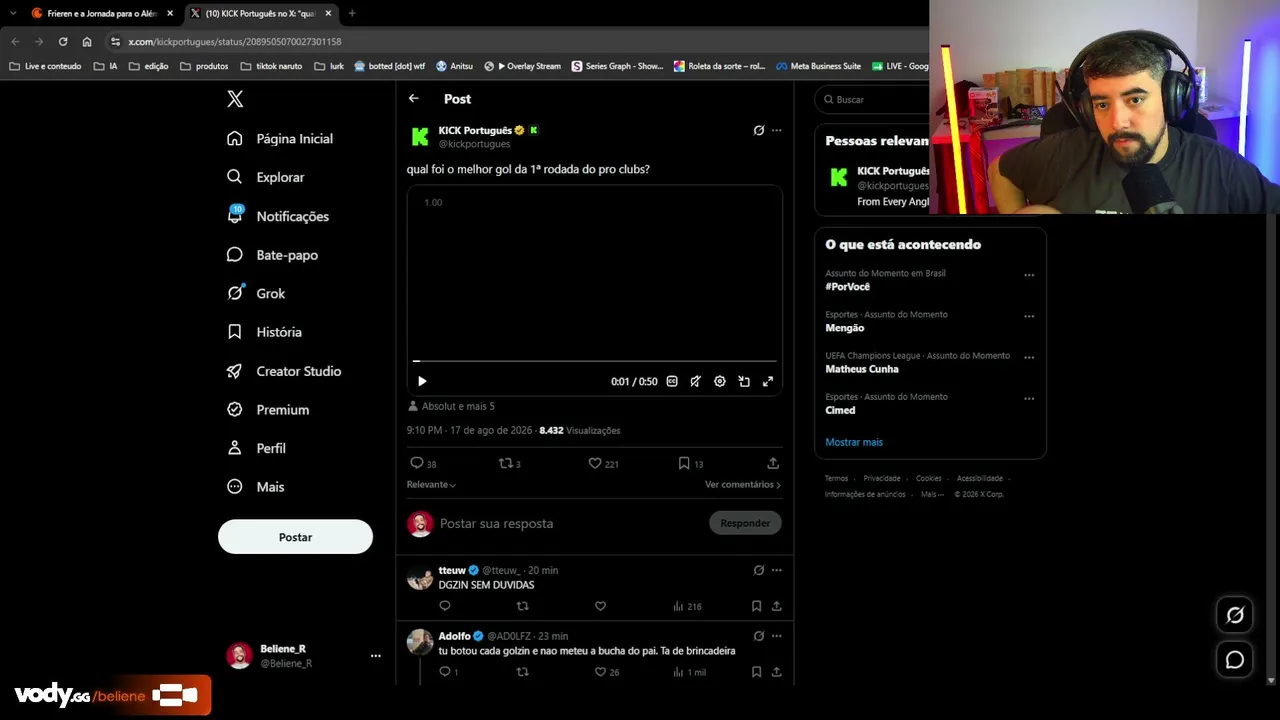Toggle fullscreen on the video
This screenshot has width=1280, height=720.
pos(768,381)
